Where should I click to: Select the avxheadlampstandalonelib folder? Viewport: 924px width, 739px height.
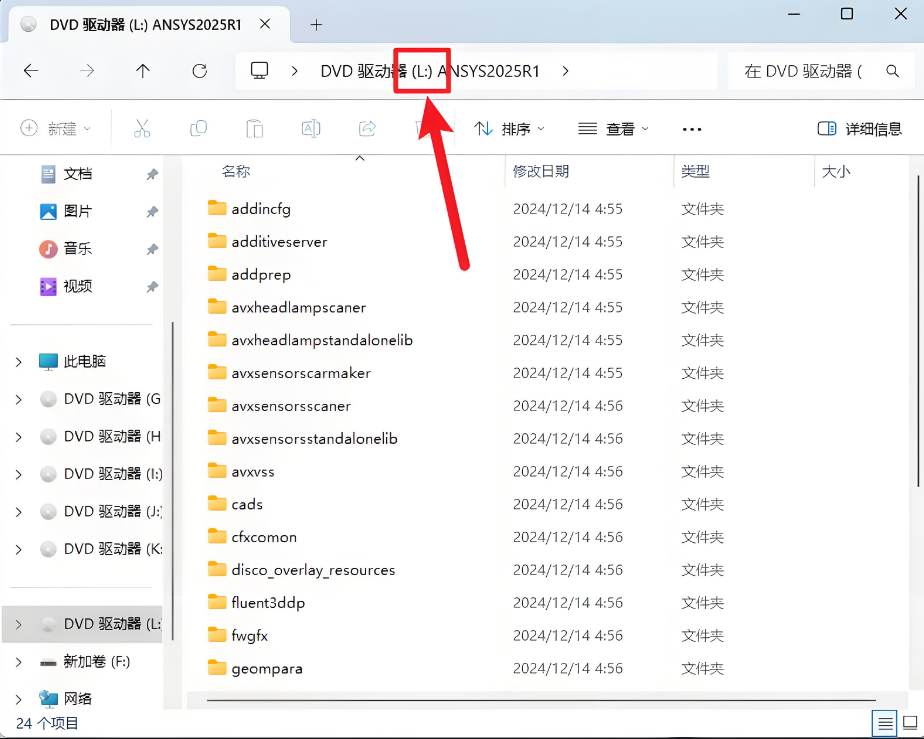(322, 340)
